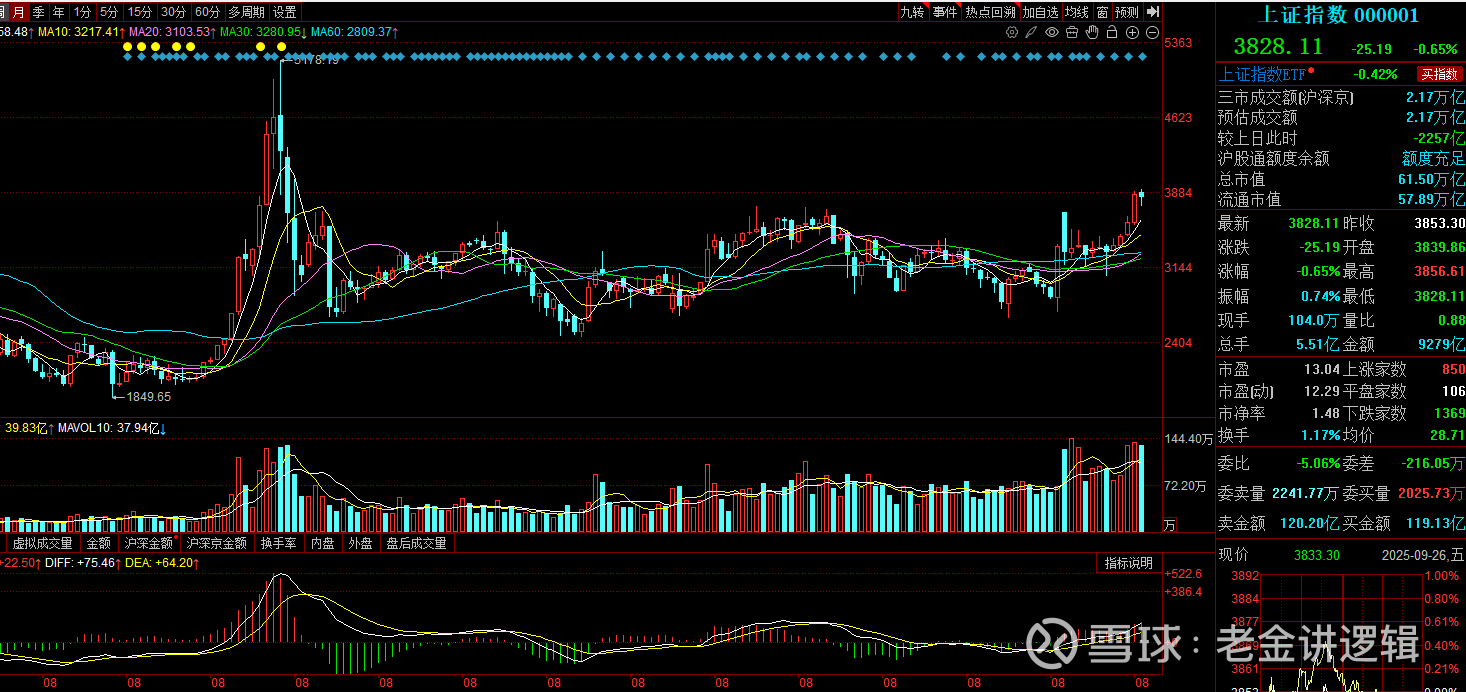Screen dimensions: 1466x692
Task: Select 盘后成交量 after-hours volume tab
Action: pos(416,543)
